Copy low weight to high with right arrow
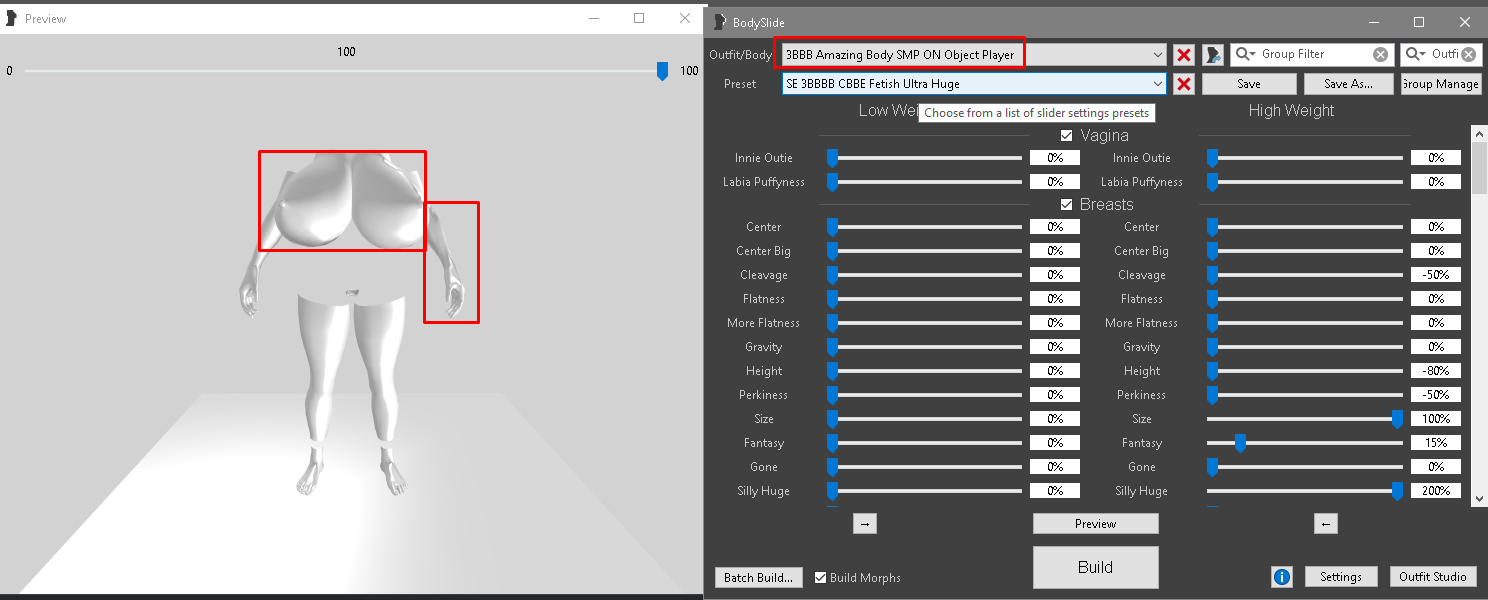Image resolution: width=1488 pixels, height=600 pixels. point(865,524)
